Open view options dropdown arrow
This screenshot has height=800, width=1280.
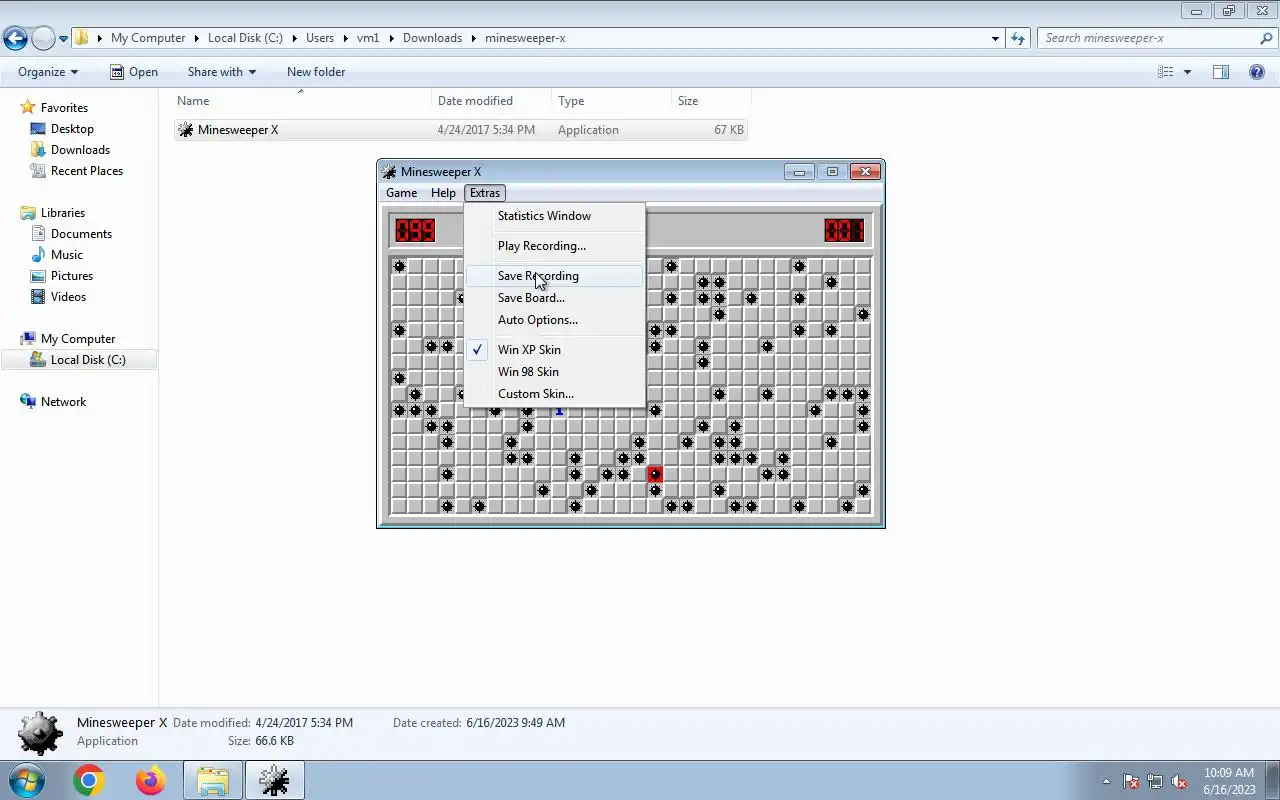coord(1188,72)
